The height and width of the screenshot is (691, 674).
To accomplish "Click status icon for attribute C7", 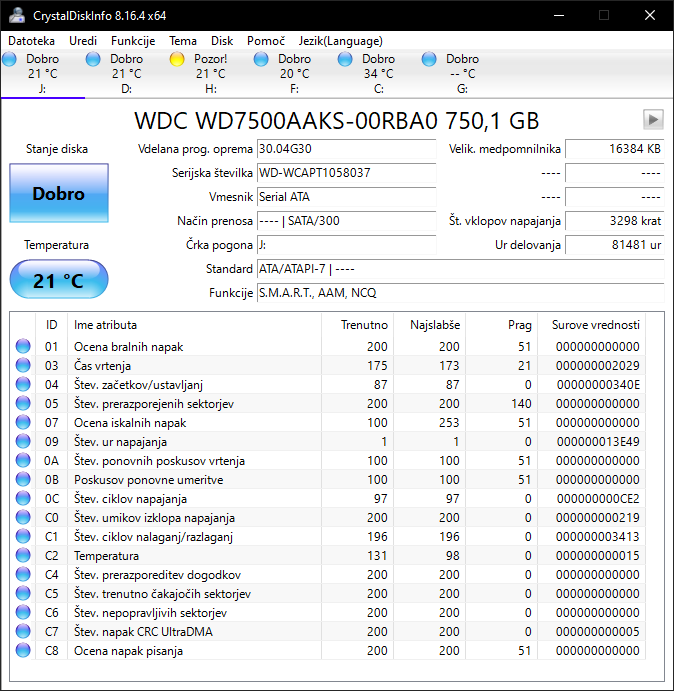I will point(23,631).
